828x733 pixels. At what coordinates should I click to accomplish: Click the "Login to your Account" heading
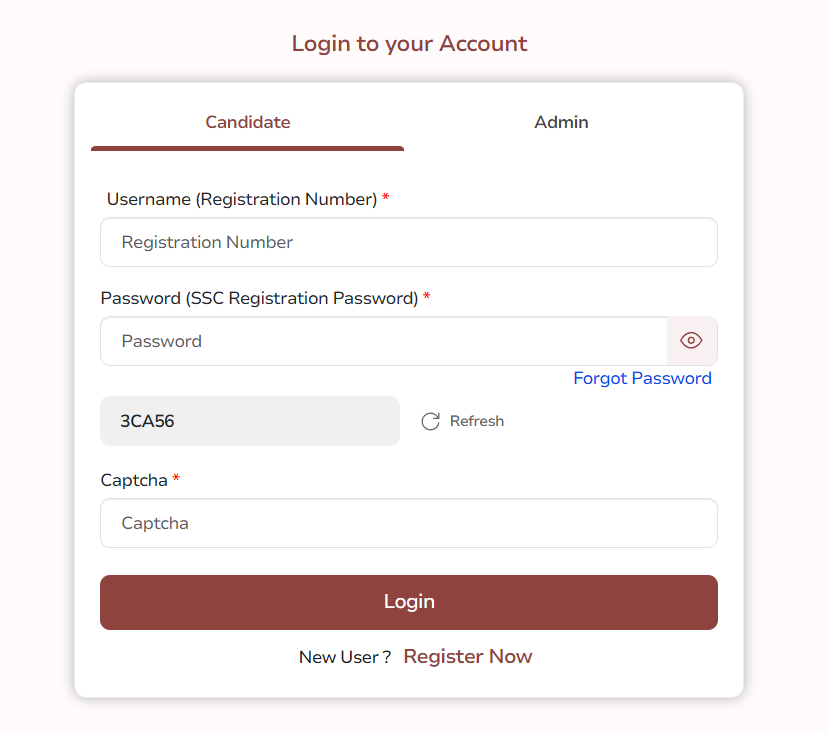pos(409,44)
